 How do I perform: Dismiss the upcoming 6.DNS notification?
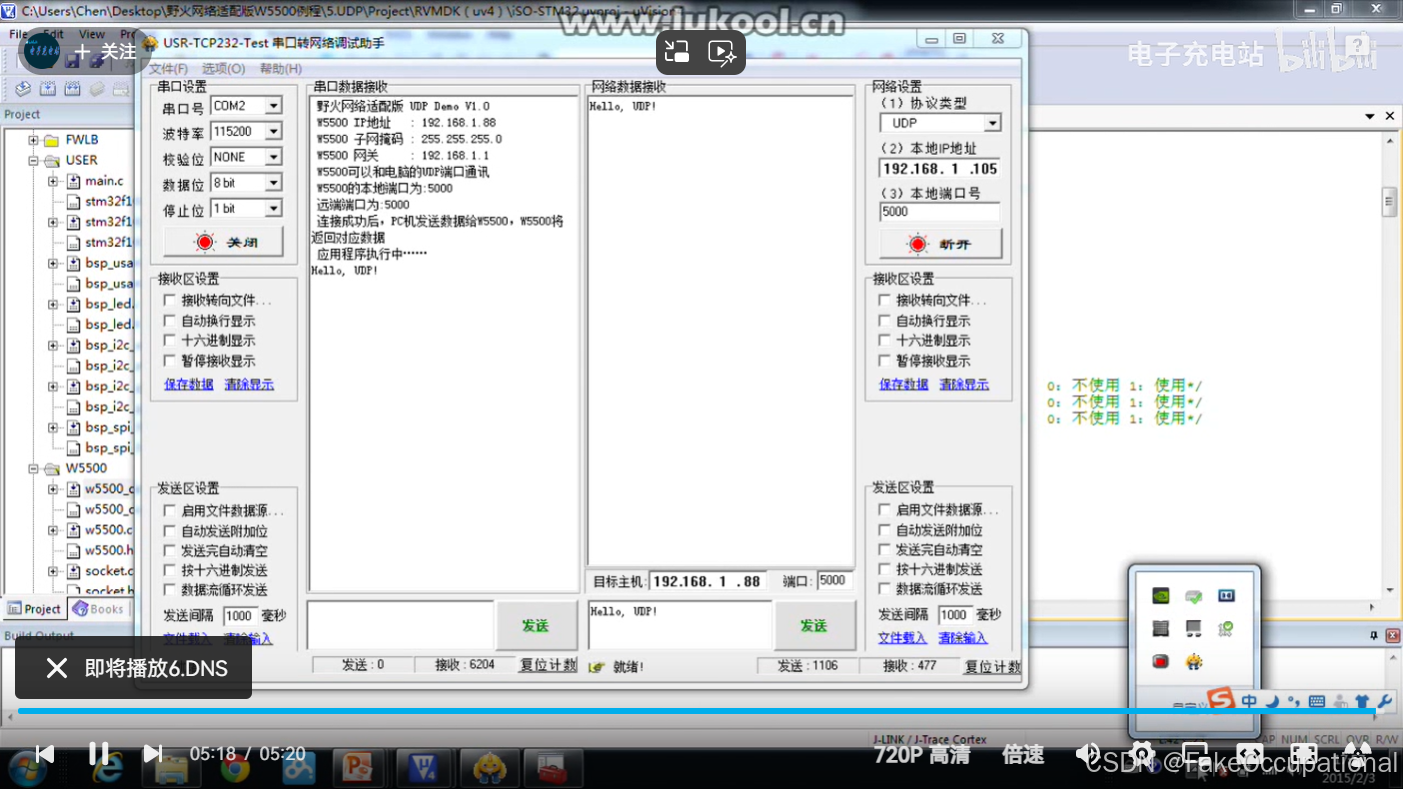[56, 668]
